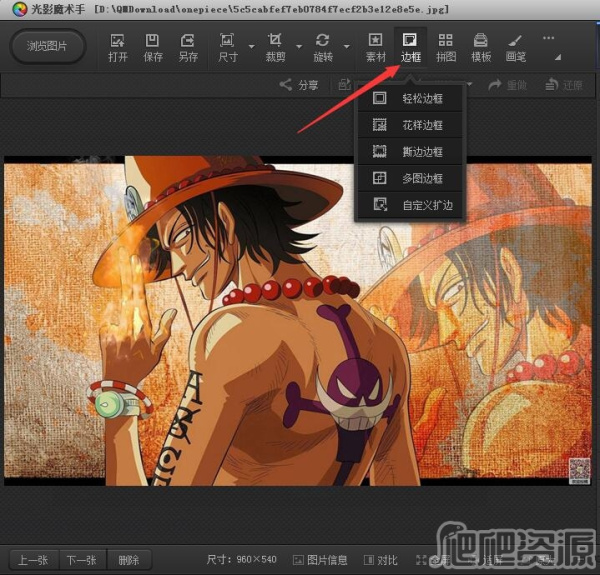600x575 pixels.
Task: Choose 多图边框 from the border menu
Action: [410, 178]
